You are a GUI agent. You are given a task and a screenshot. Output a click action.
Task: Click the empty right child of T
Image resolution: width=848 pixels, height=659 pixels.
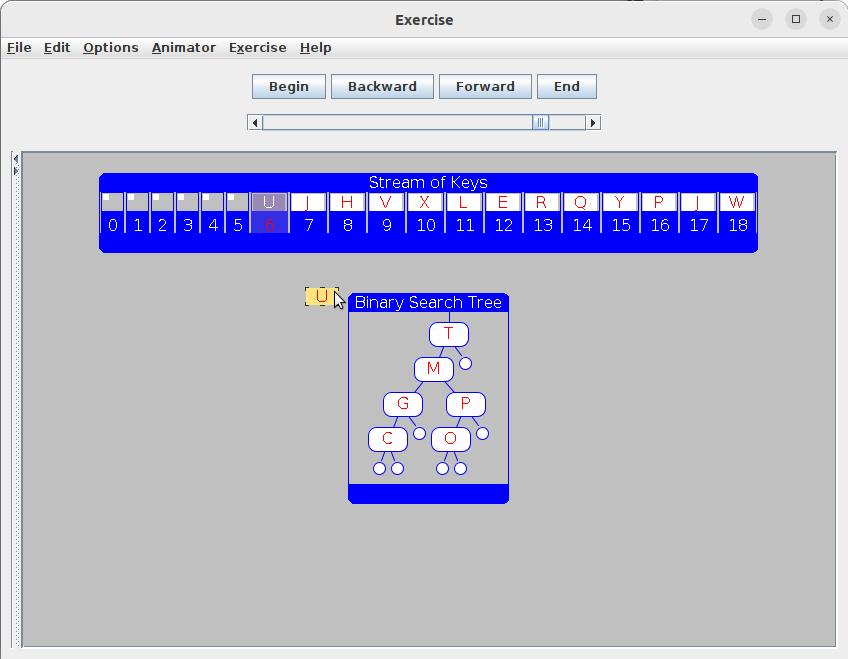tap(465, 363)
